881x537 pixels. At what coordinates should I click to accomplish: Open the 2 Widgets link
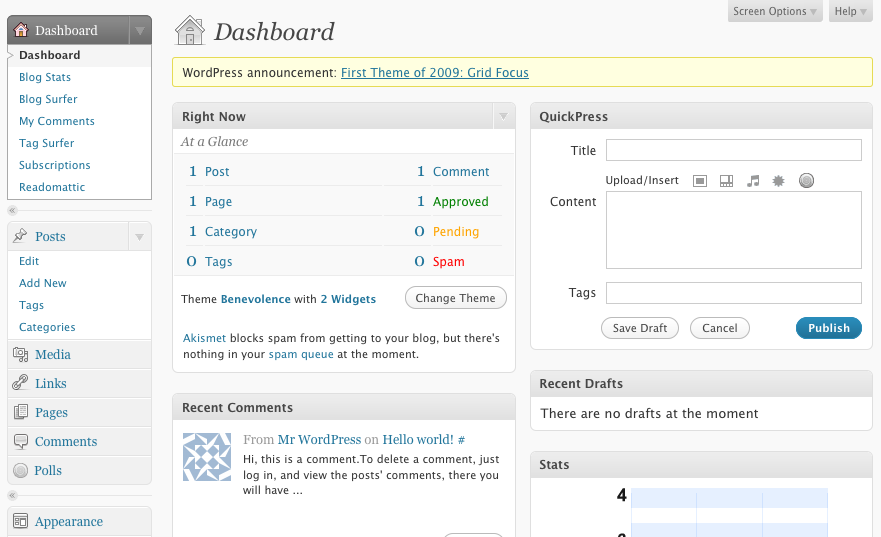[x=348, y=299]
